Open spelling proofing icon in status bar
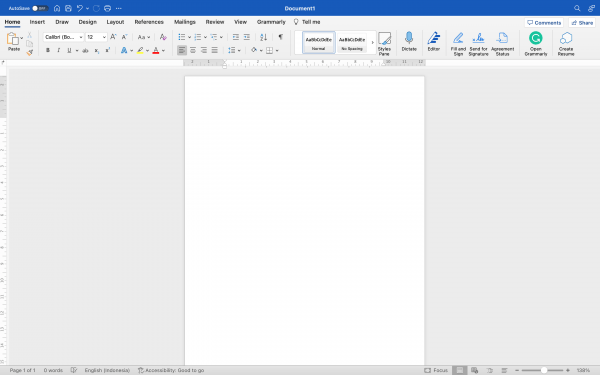Image resolution: width=600 pixels, height=375 pixels. pos(73,370)
